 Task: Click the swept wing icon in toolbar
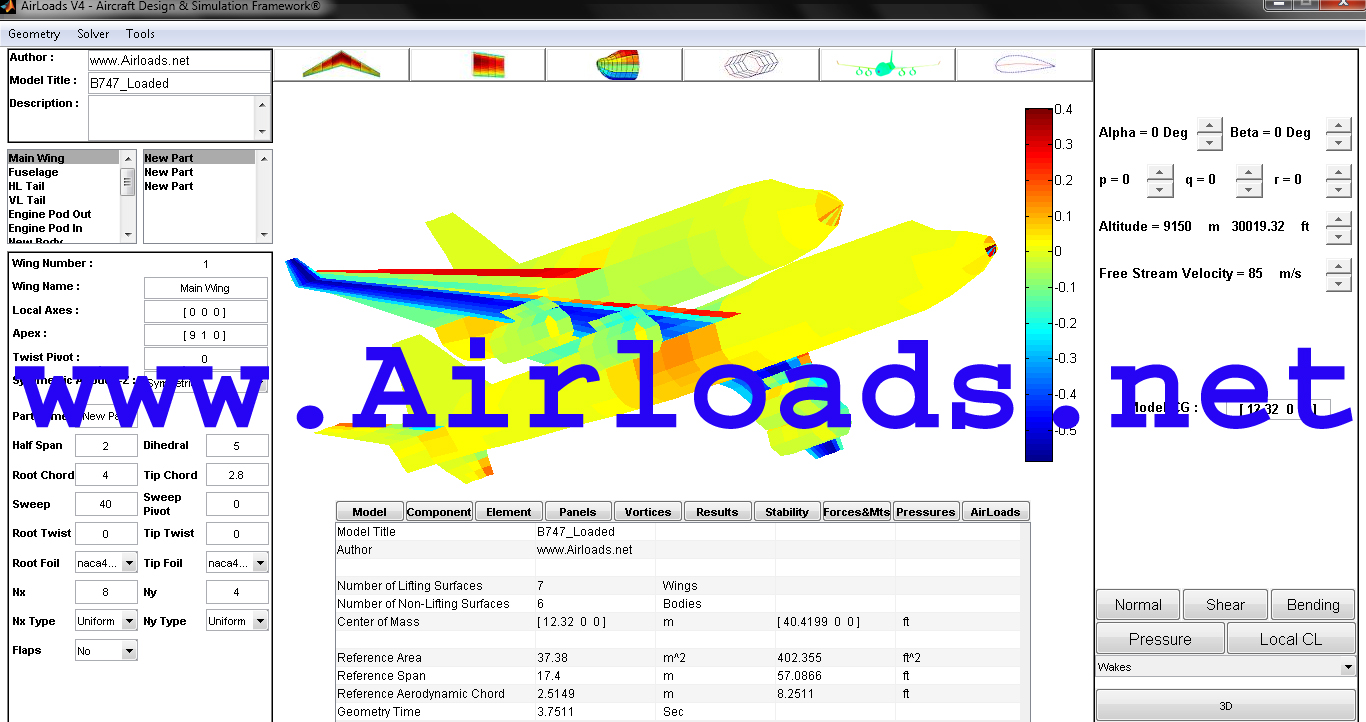point(341,65)
